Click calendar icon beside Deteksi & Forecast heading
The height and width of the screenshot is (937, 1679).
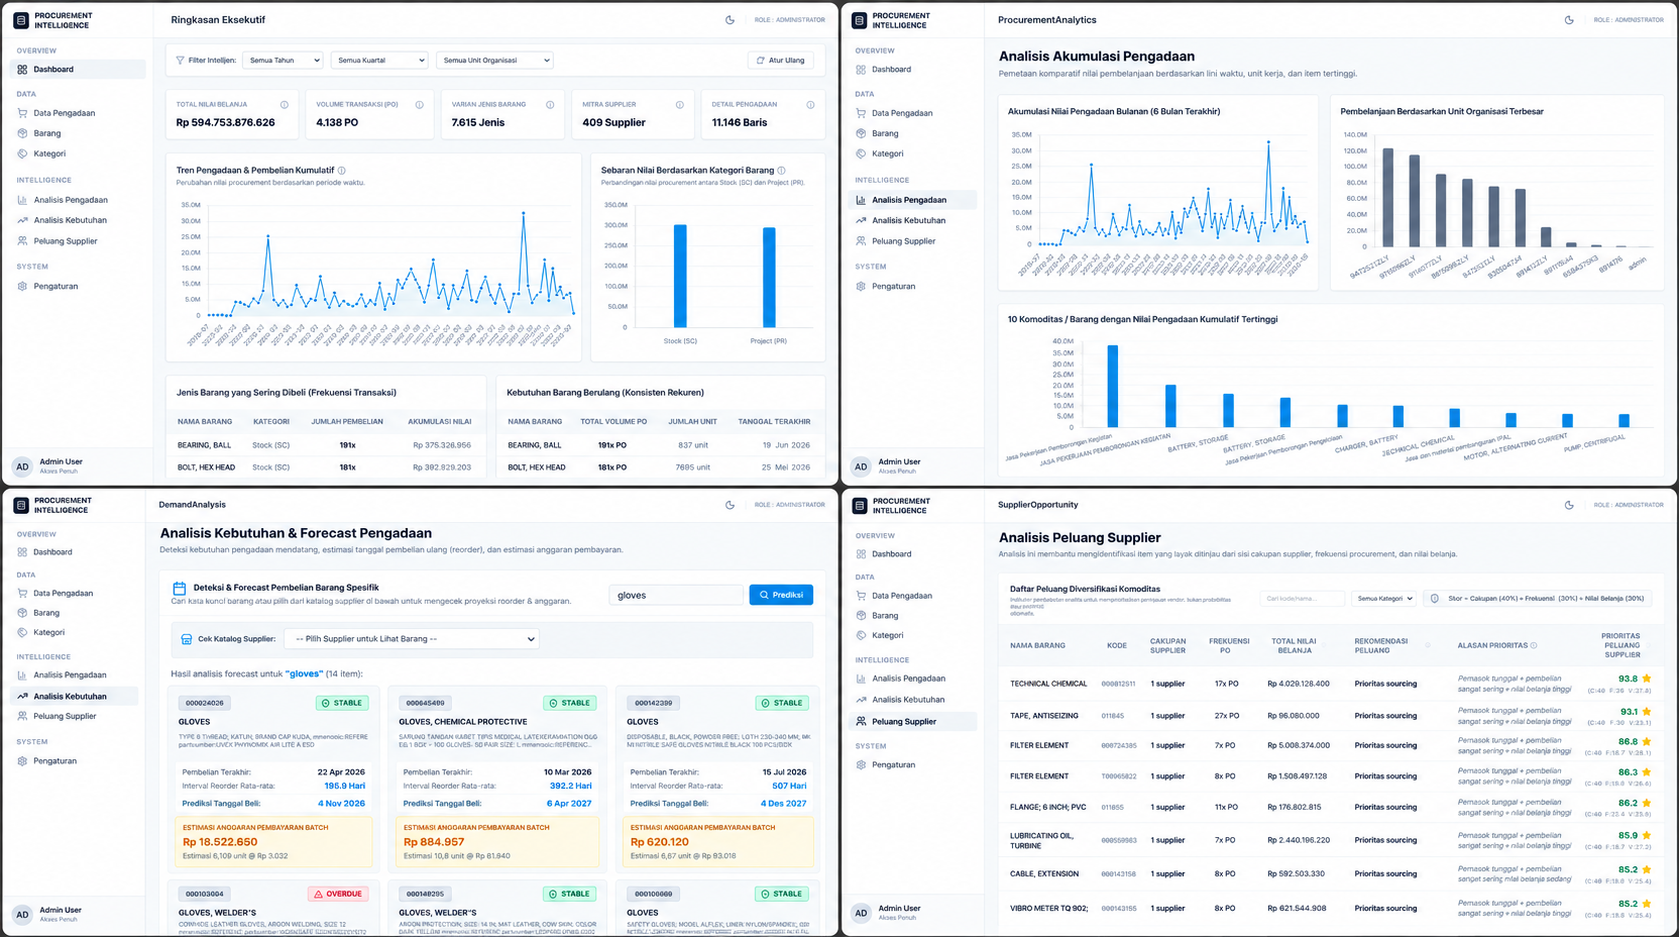[x=179, y=589]
